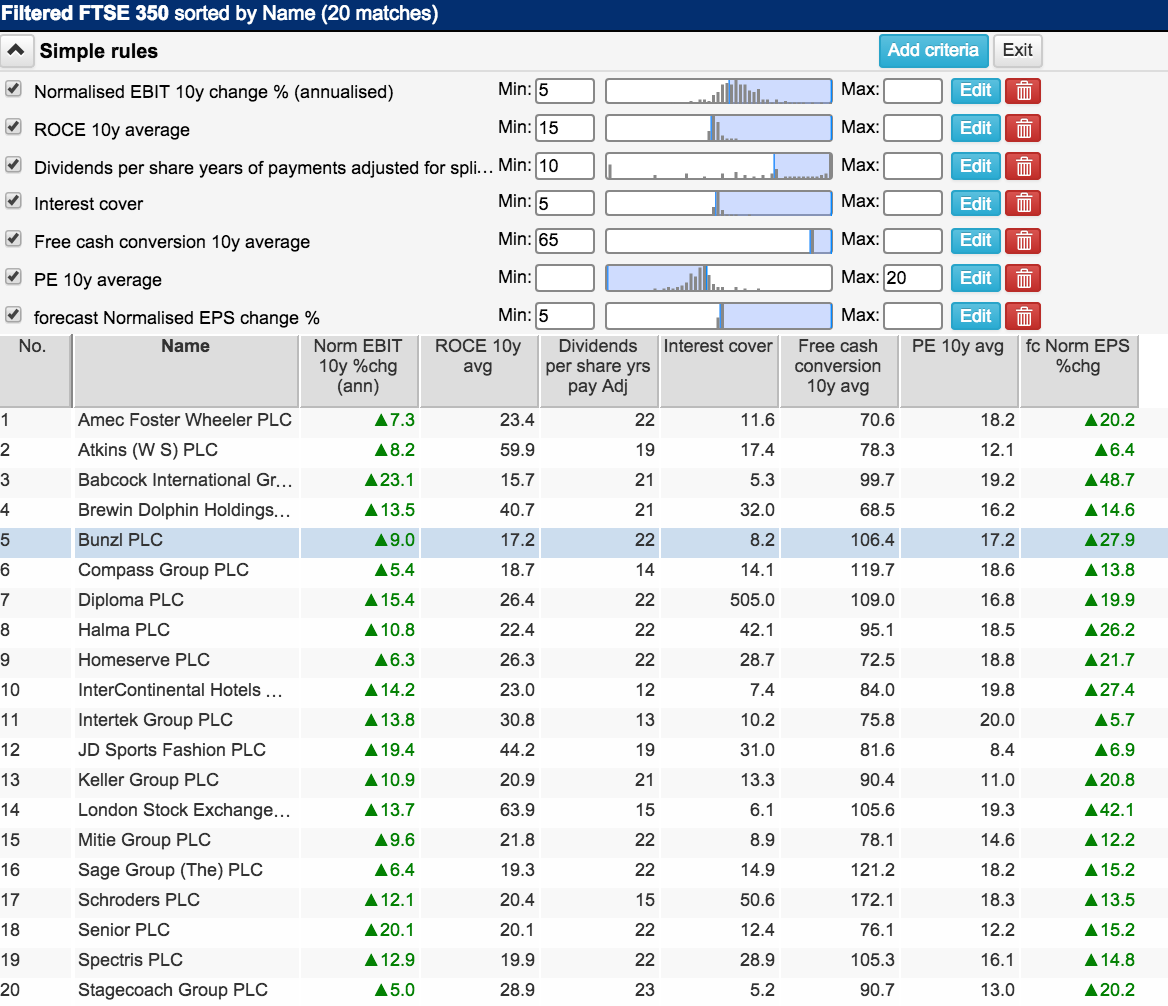Delete the PE 10y average rule
The width and height of the screenshot is (1168, 1006).
pyautogui.click(x=1023, y=278)
